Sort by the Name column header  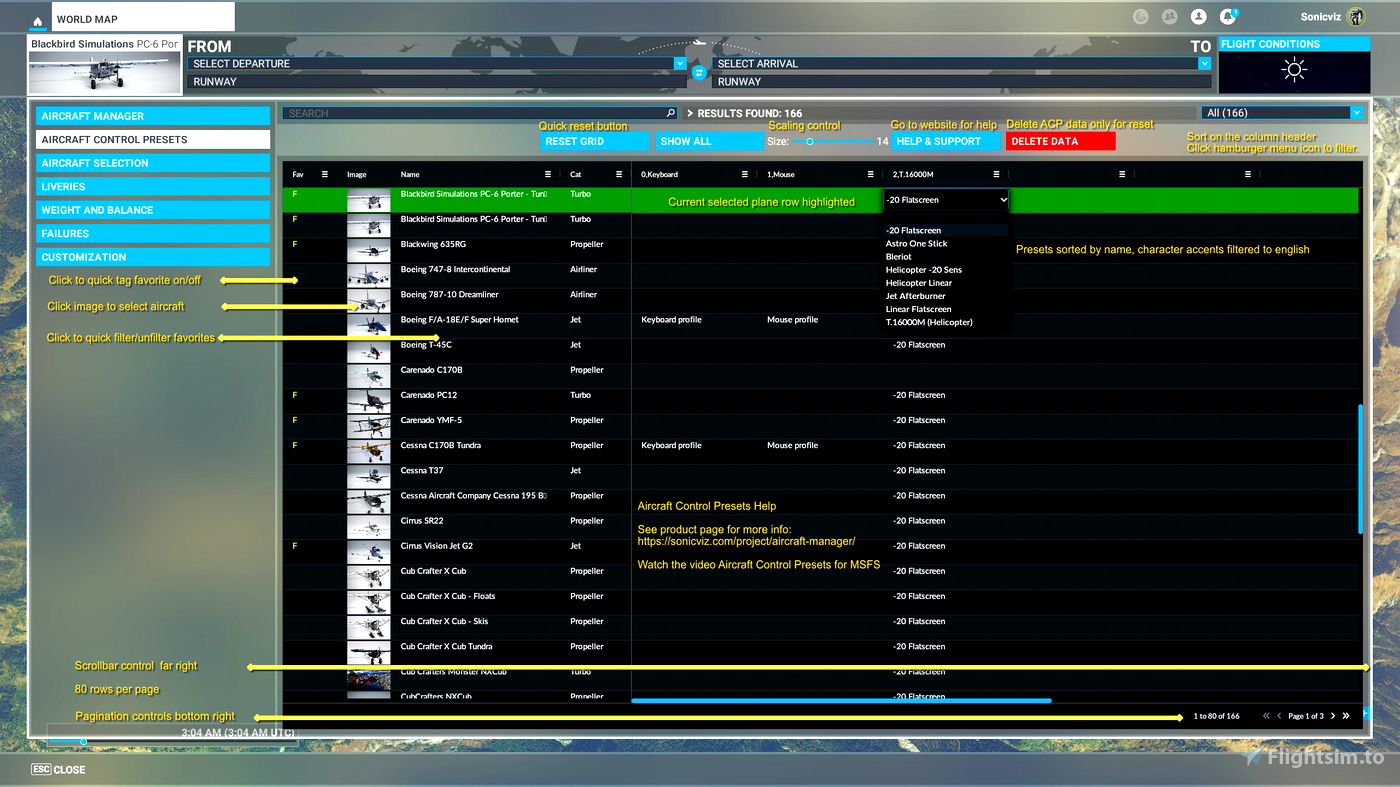point(410,174)
